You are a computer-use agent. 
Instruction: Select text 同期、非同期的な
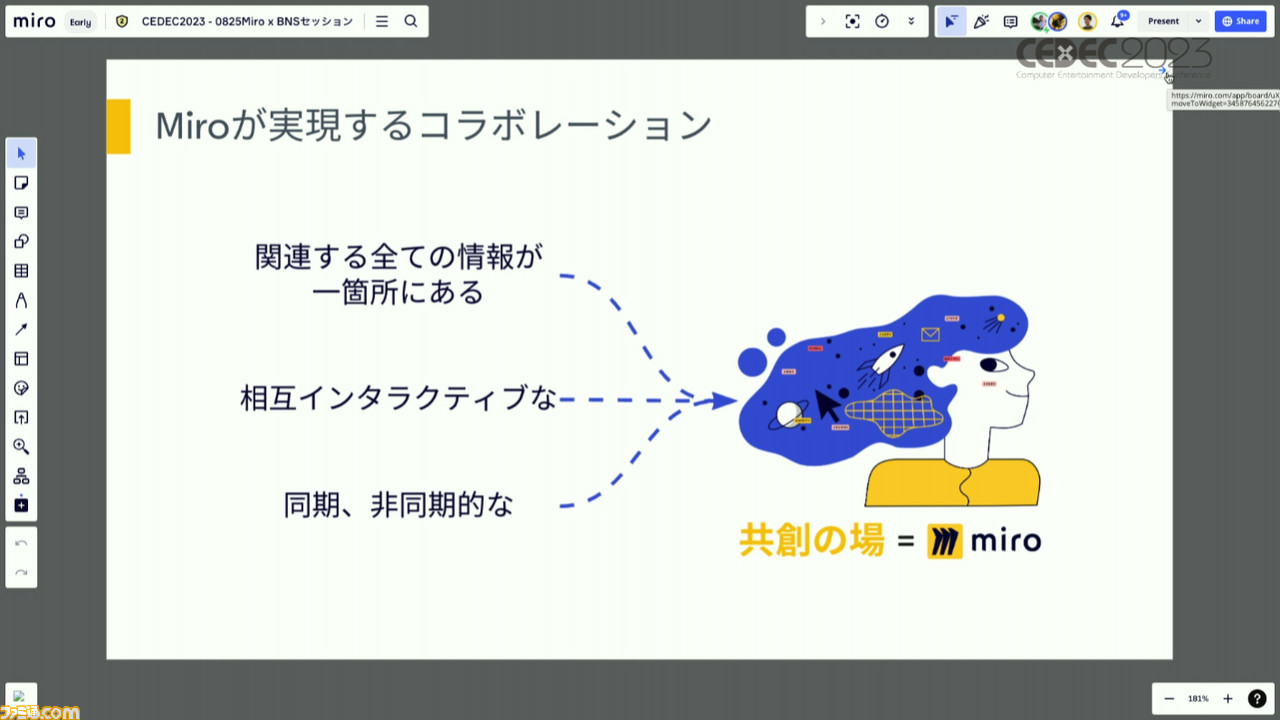[398, 505]
